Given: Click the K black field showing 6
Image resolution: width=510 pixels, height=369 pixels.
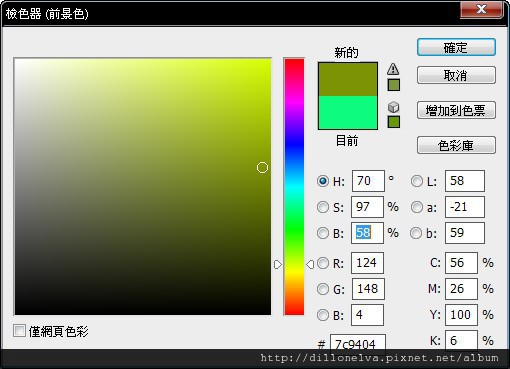Looking at the screenshot, I should pyautogui.click(x=461, y=340).
